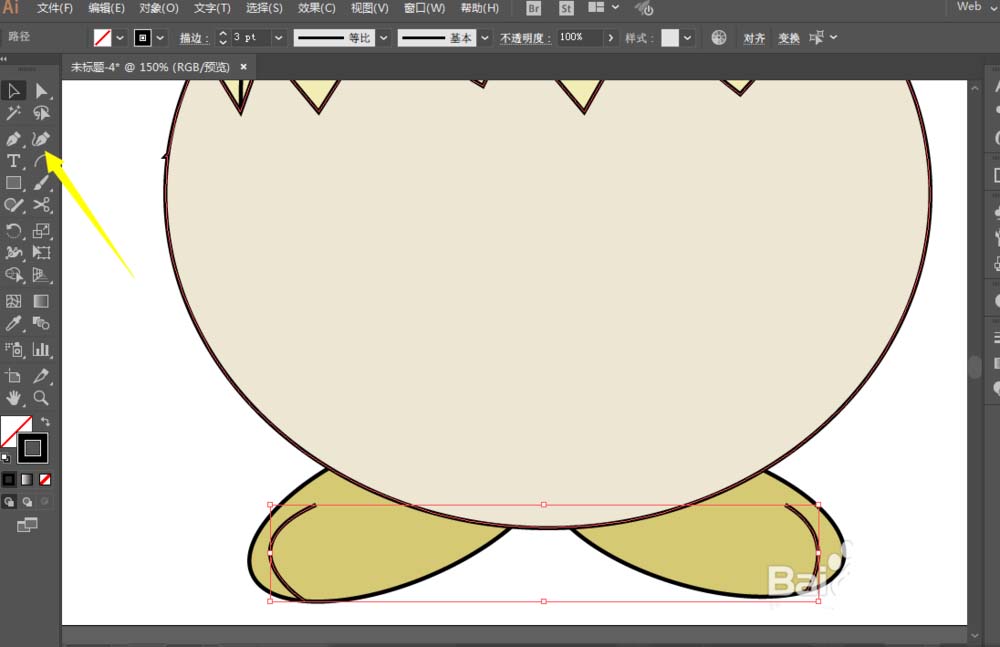Select the Gradient tool
The image size is (1000, 647).
41,301
